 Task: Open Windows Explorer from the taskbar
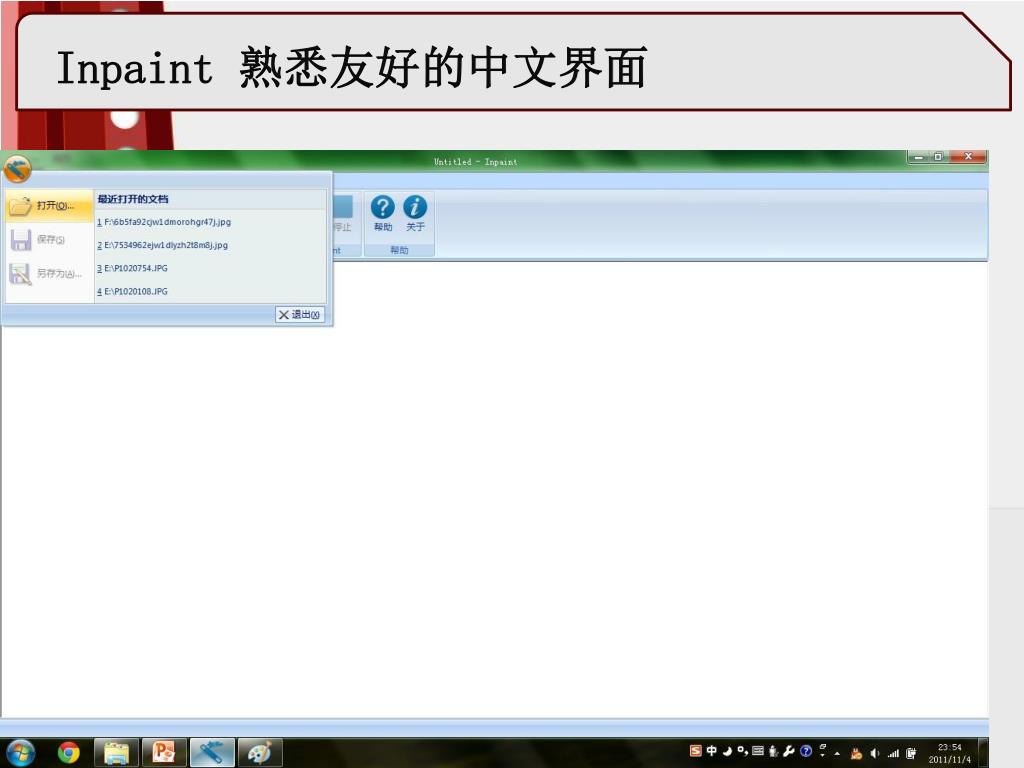116,753
